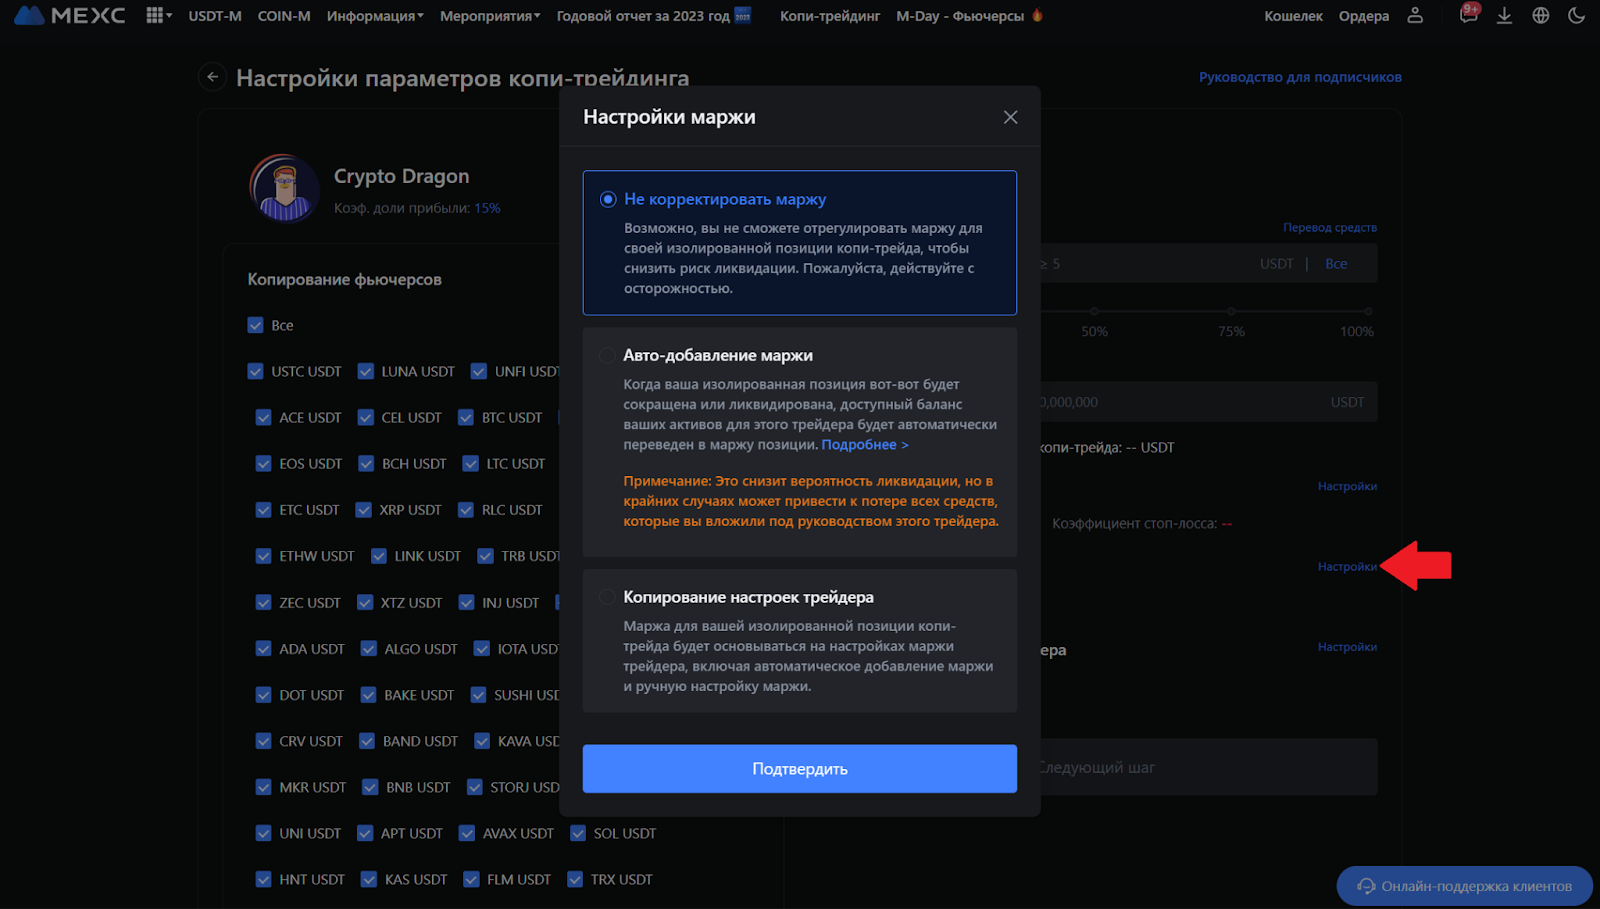The width and height of the screenshot is (1600, 909).
Task: Click the user profile icon
Action: point(1415,16)
